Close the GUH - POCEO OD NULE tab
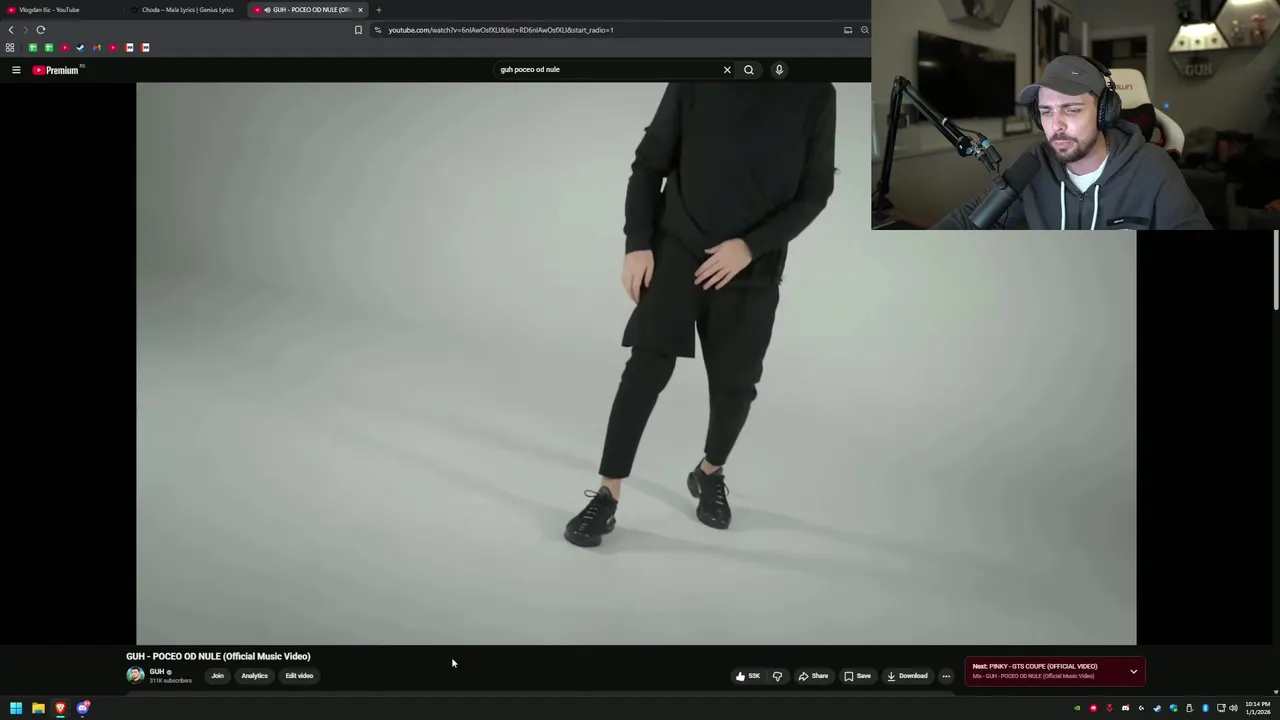This screenshot has width=1280, height=720. 360,10
